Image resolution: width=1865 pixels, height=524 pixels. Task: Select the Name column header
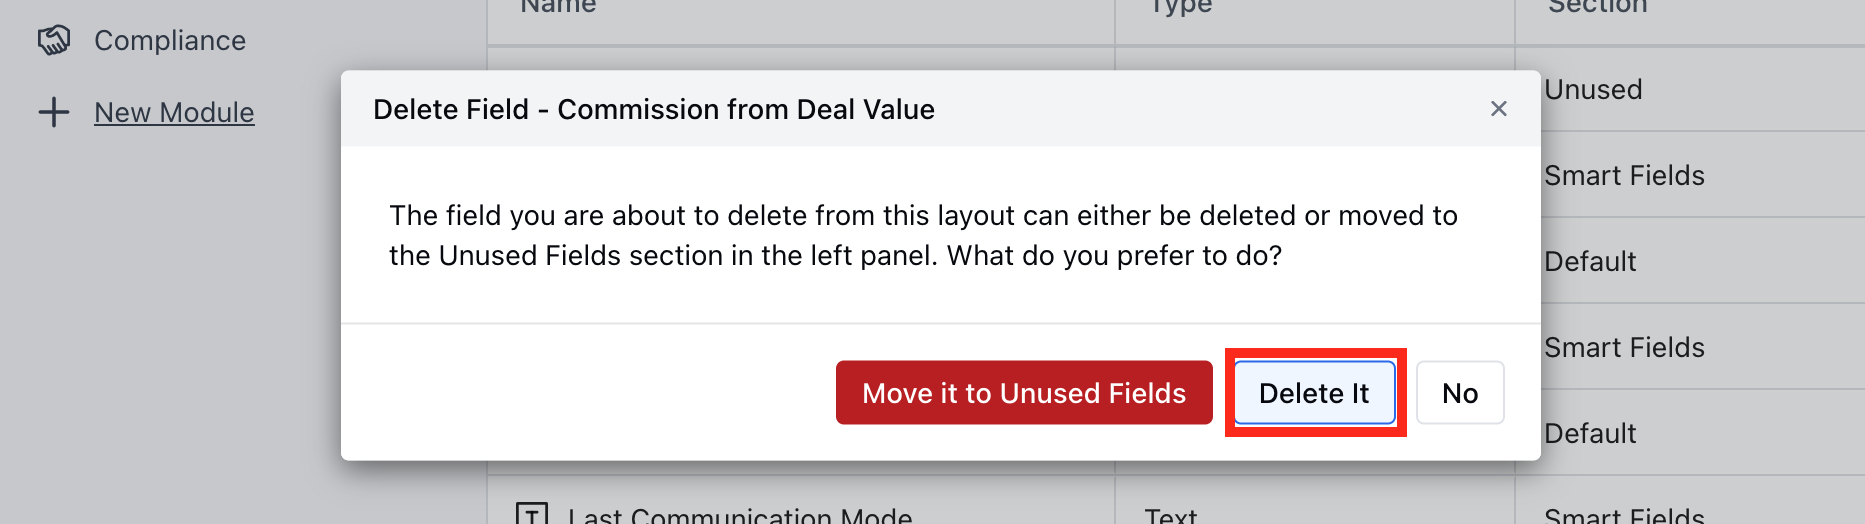click(x=558, y=6)
